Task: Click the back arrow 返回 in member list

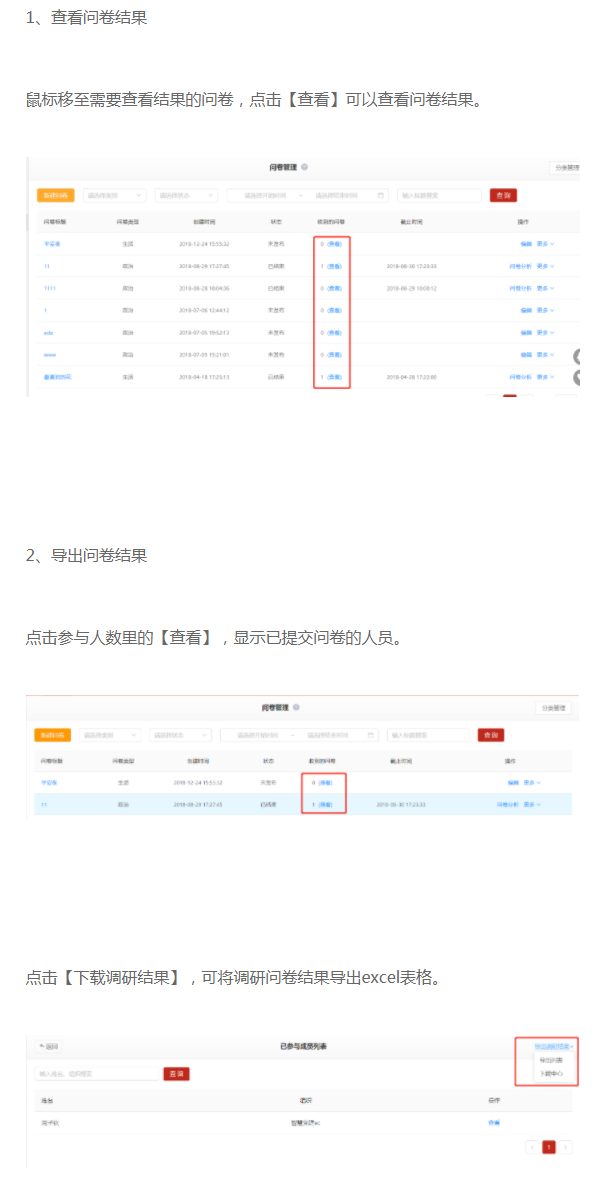Action: click(x=49, y=1047)
